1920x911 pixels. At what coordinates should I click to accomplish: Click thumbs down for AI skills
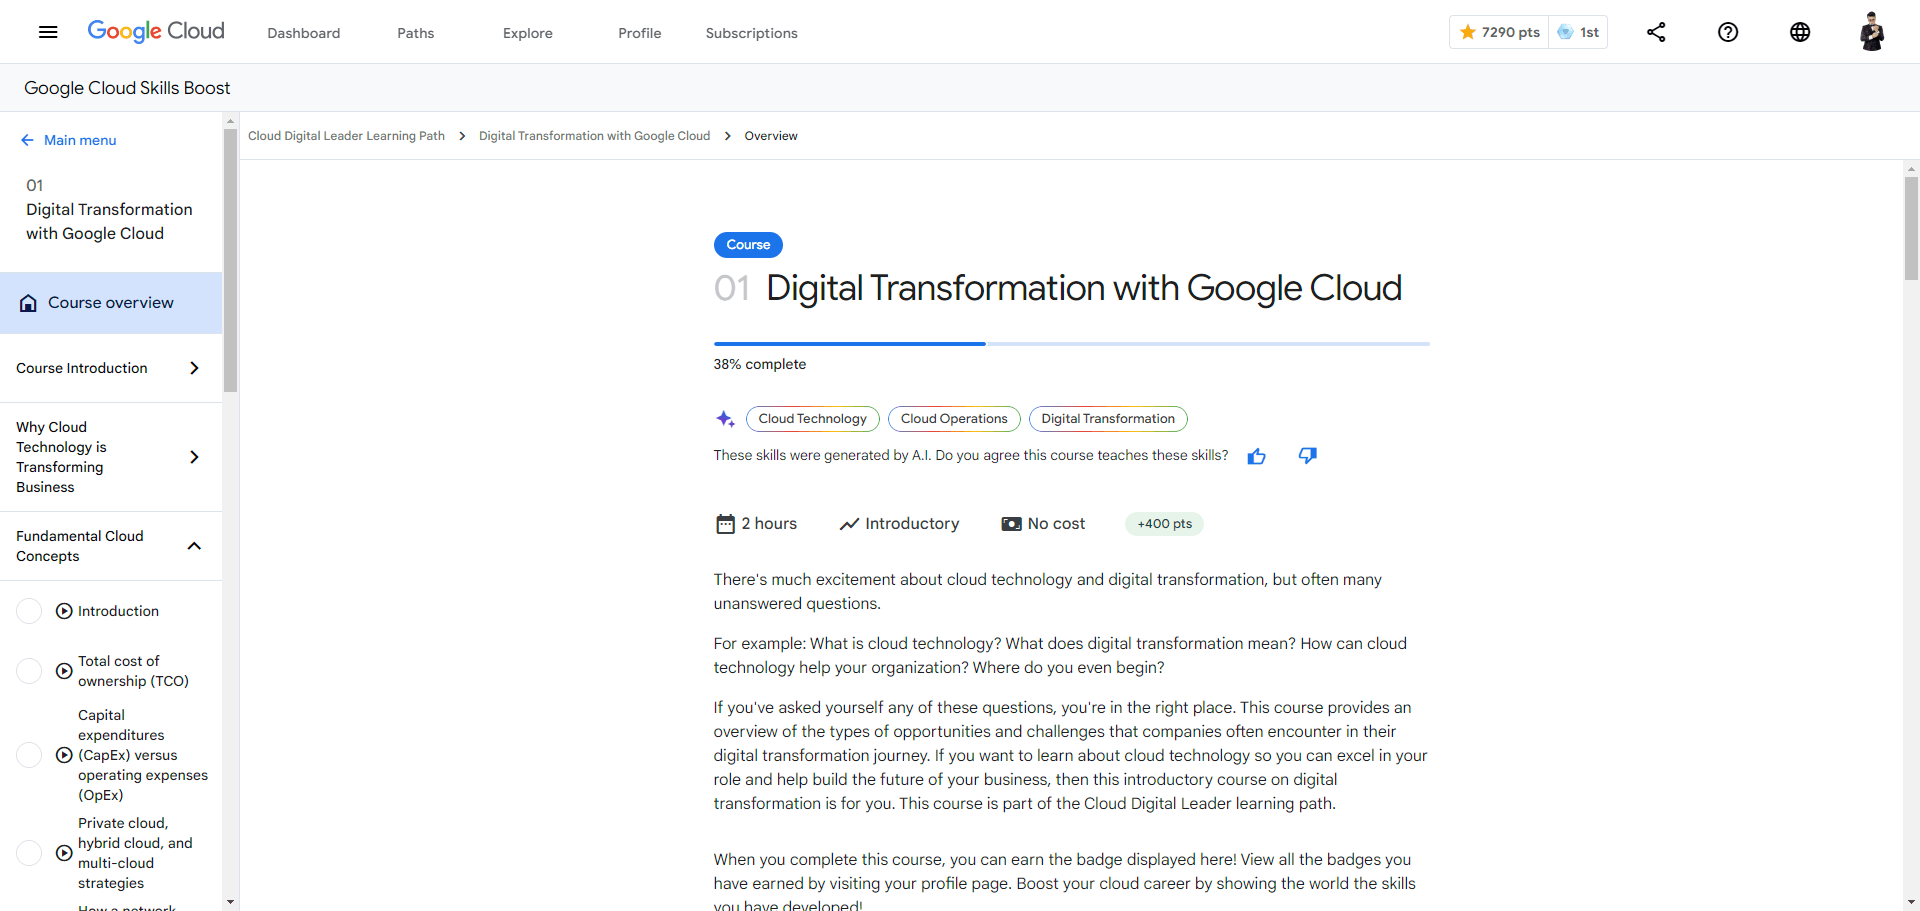pos(1308,456)
